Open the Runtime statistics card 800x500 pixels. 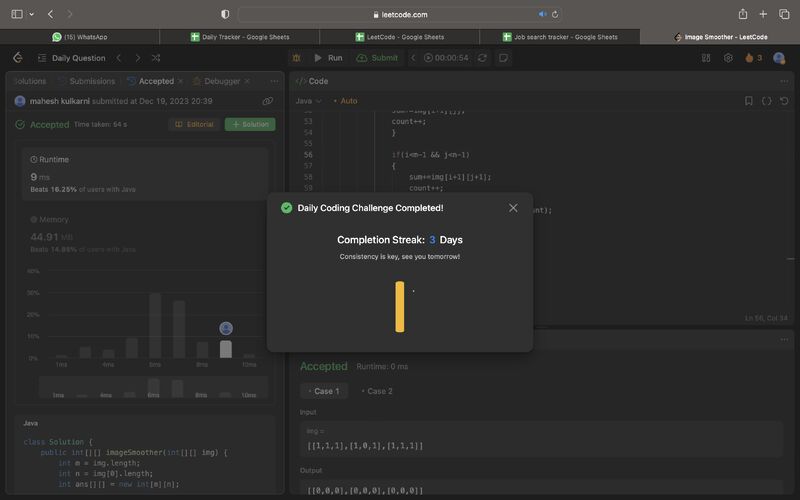tap(145, 174)
